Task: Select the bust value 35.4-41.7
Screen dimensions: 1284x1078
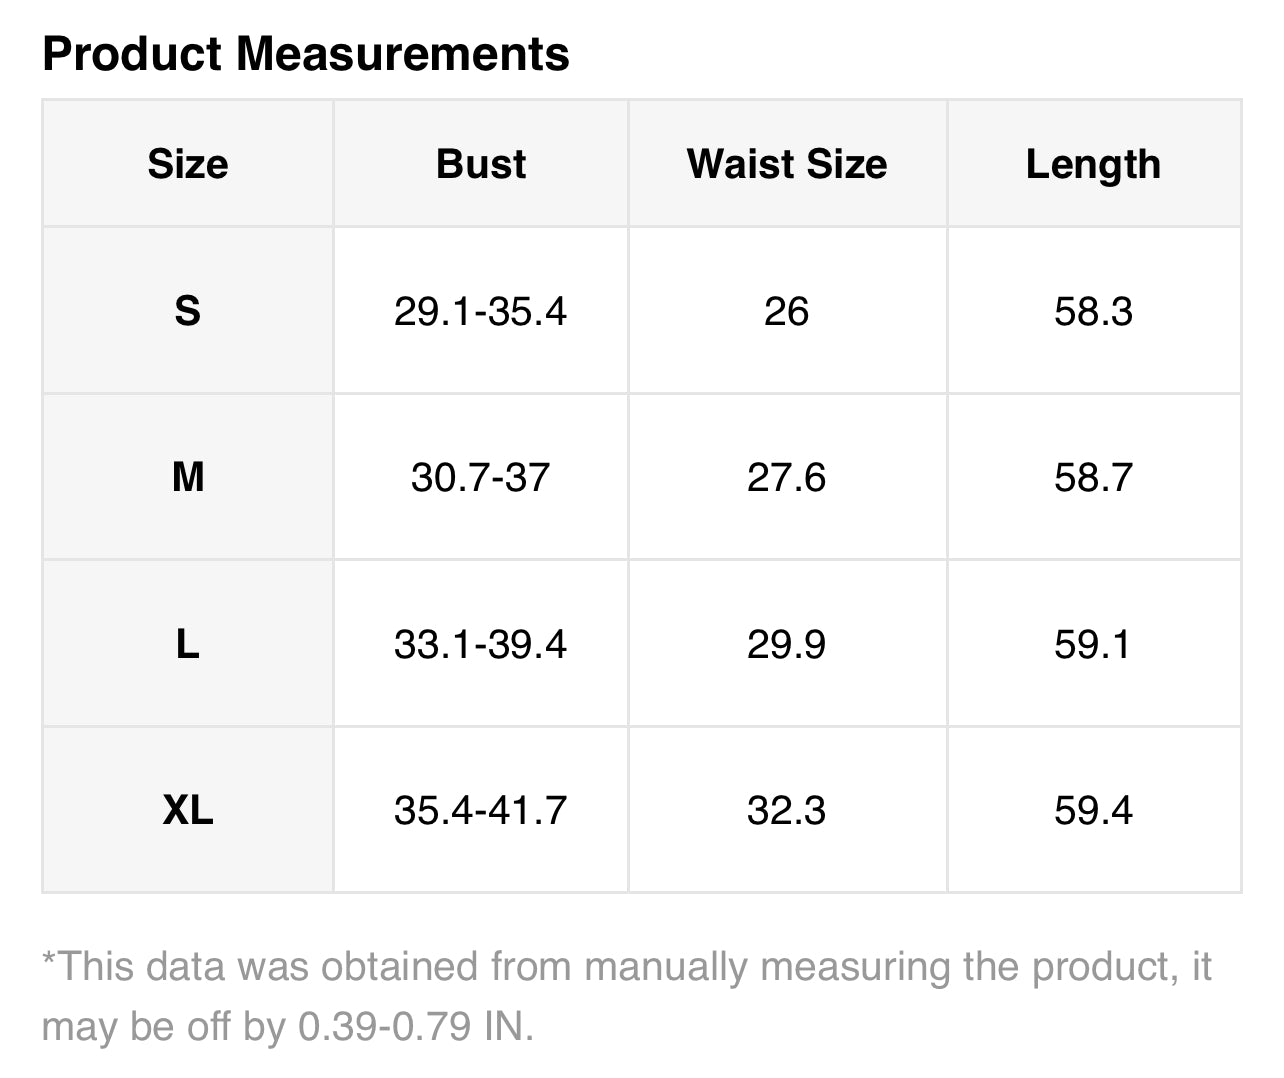Action: tap(481, 809)
